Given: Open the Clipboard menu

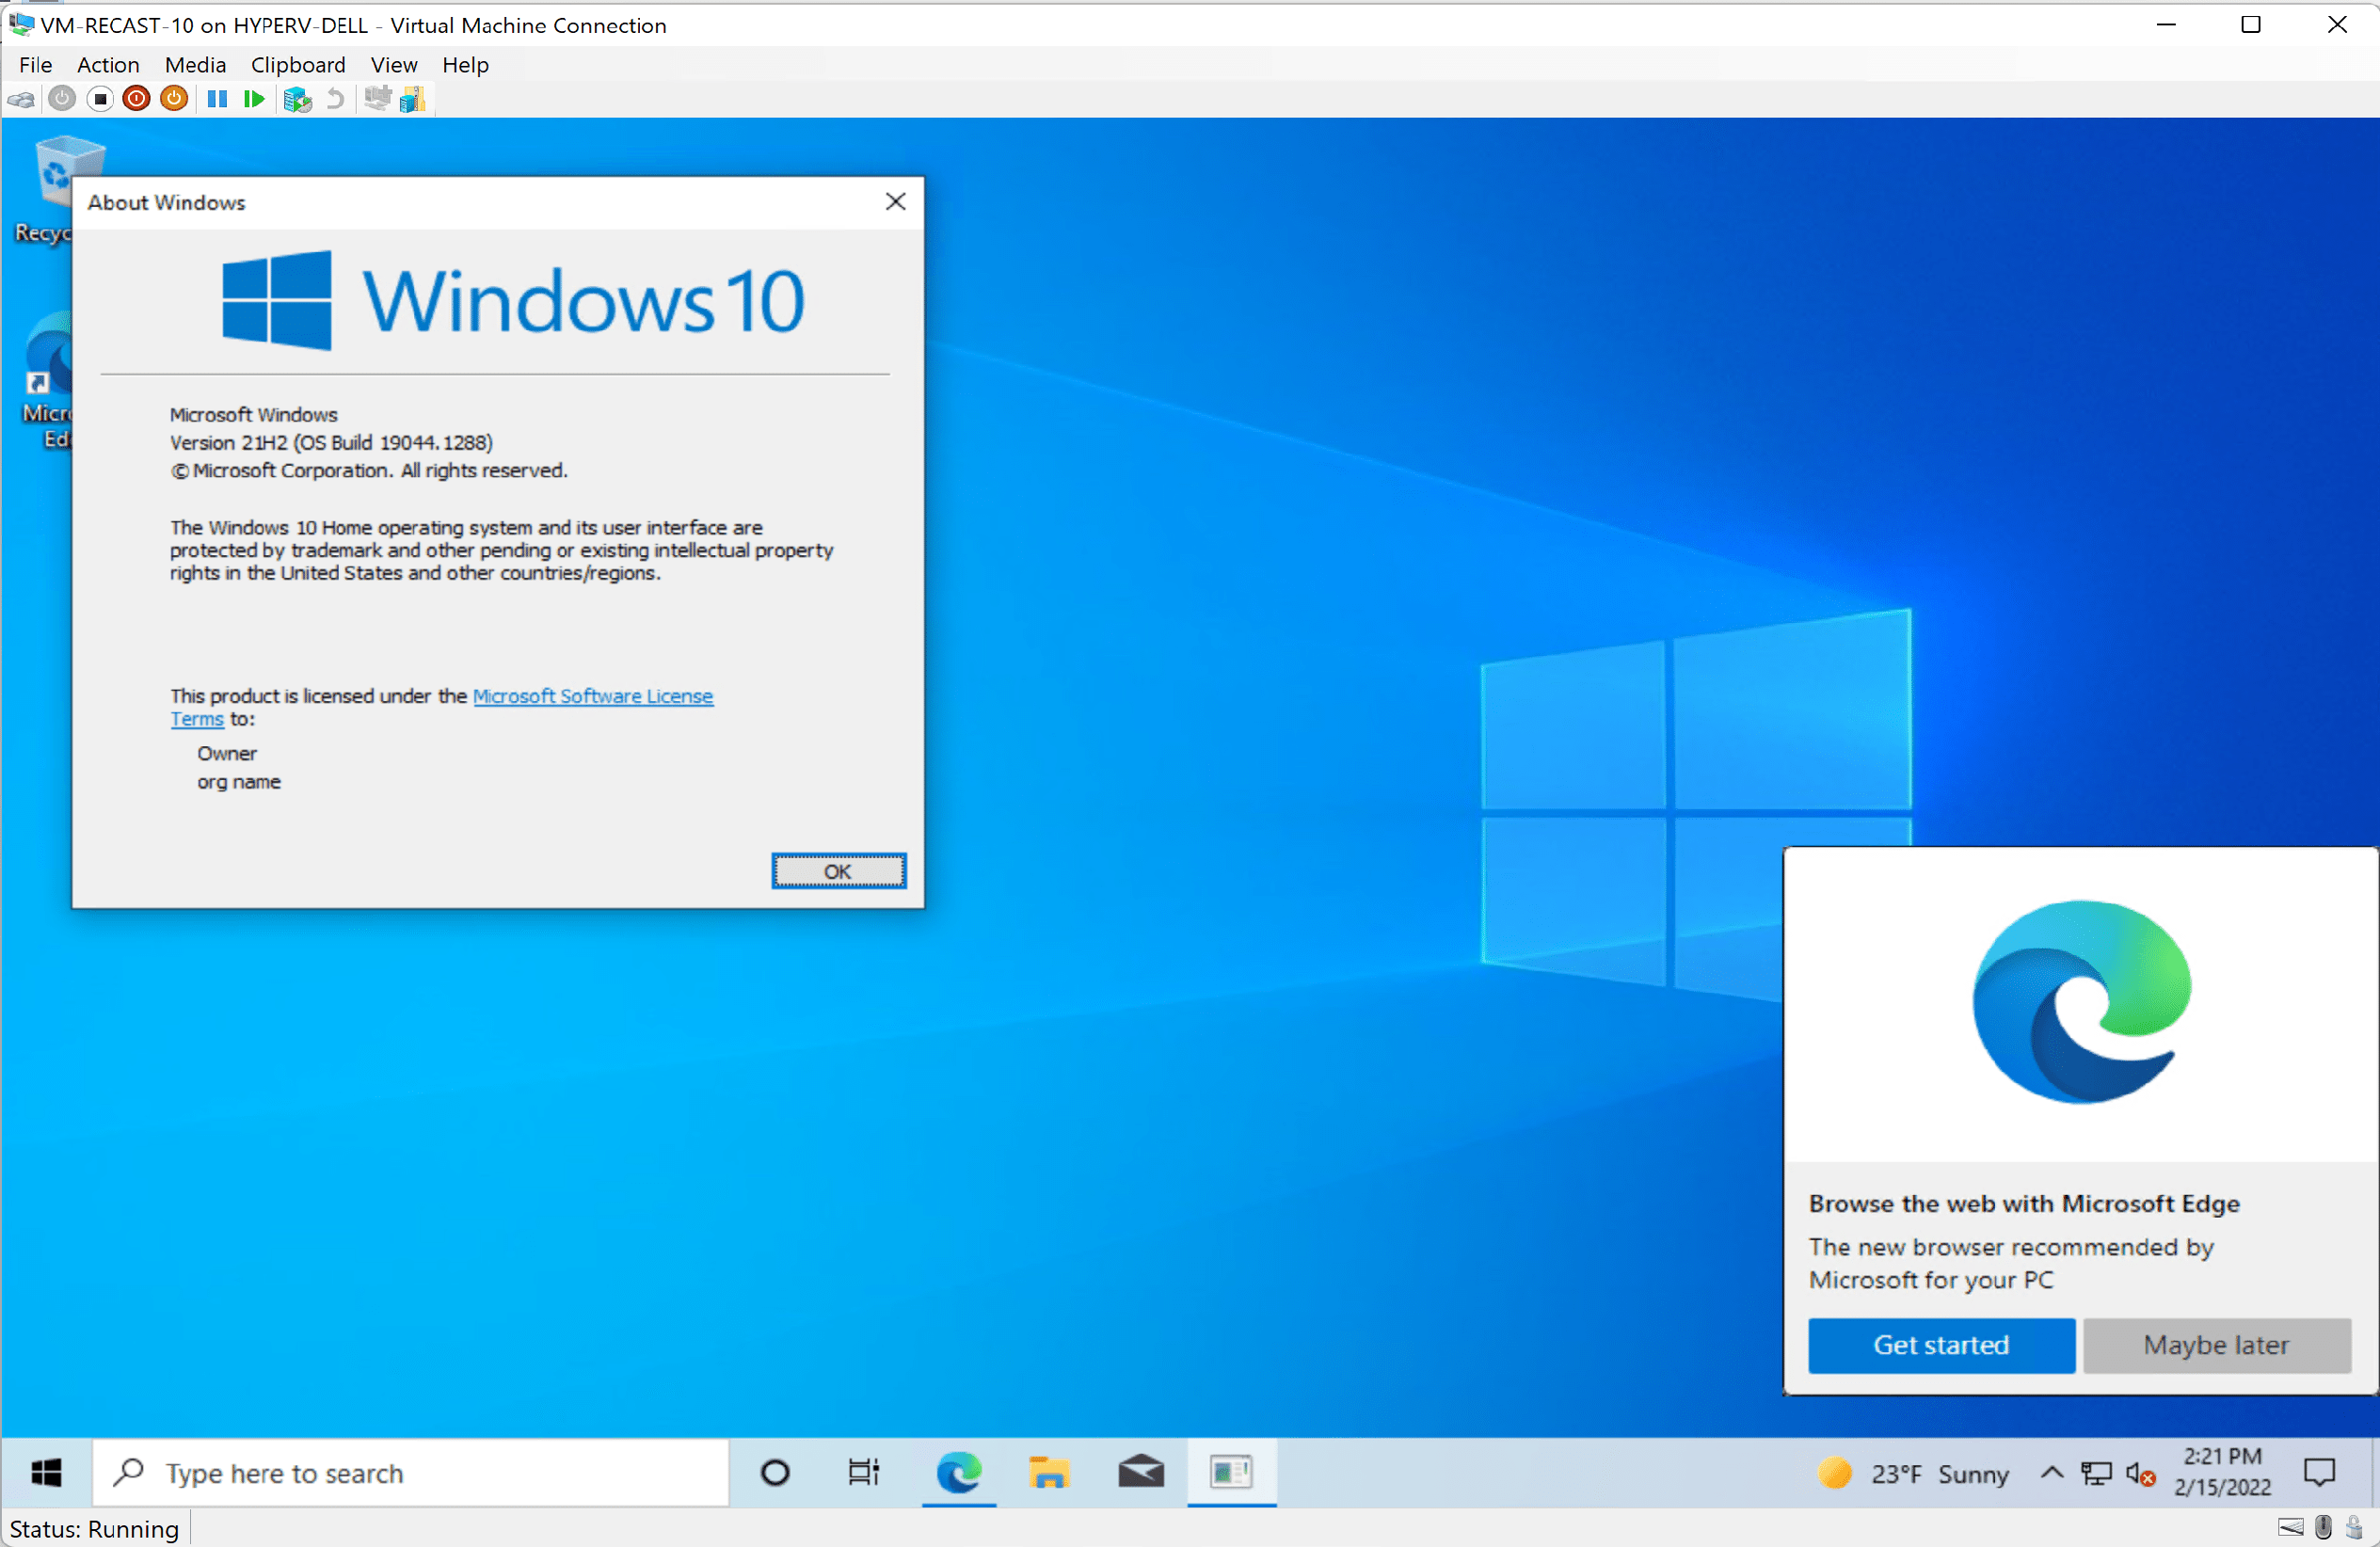Looking at the screenshot, I should 298,64.
